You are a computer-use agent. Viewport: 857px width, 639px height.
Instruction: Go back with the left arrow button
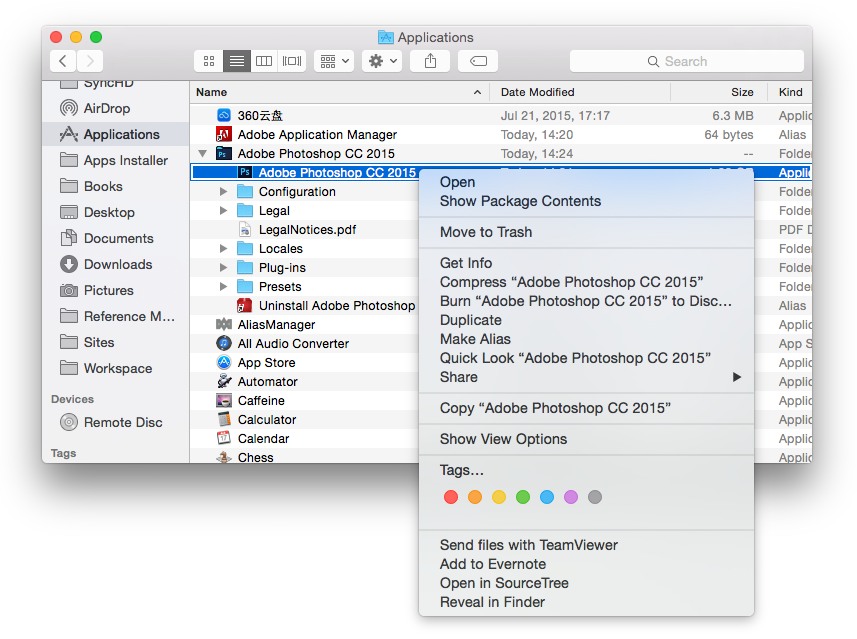click(63, 61)
